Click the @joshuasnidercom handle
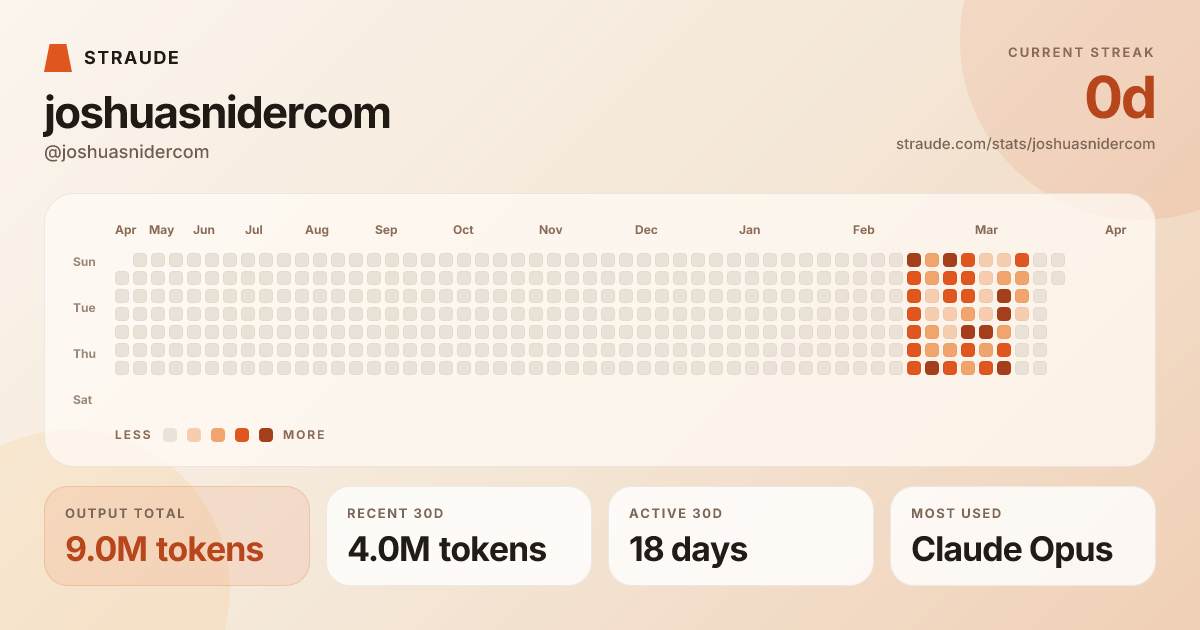Viewport: 1200px width, 630px height. pyautogui.click(x=127, y=152)
